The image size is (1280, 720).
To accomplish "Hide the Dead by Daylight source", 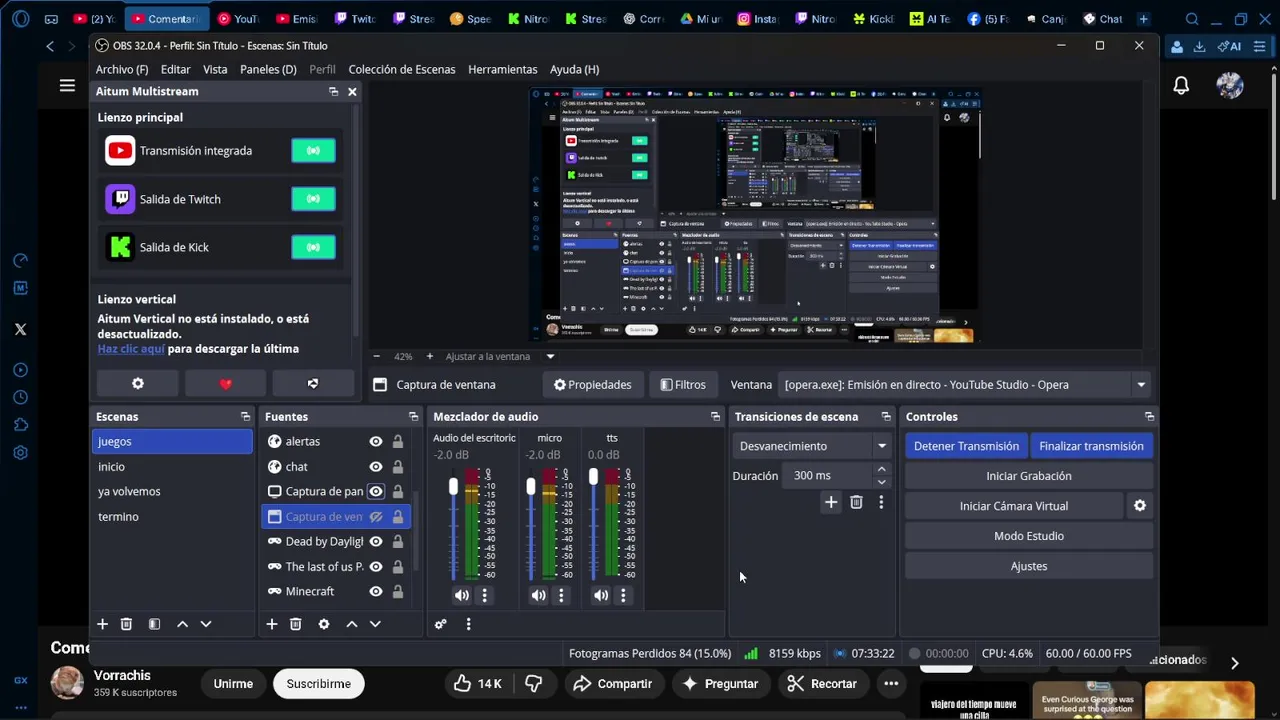I will tap(376, 541).
